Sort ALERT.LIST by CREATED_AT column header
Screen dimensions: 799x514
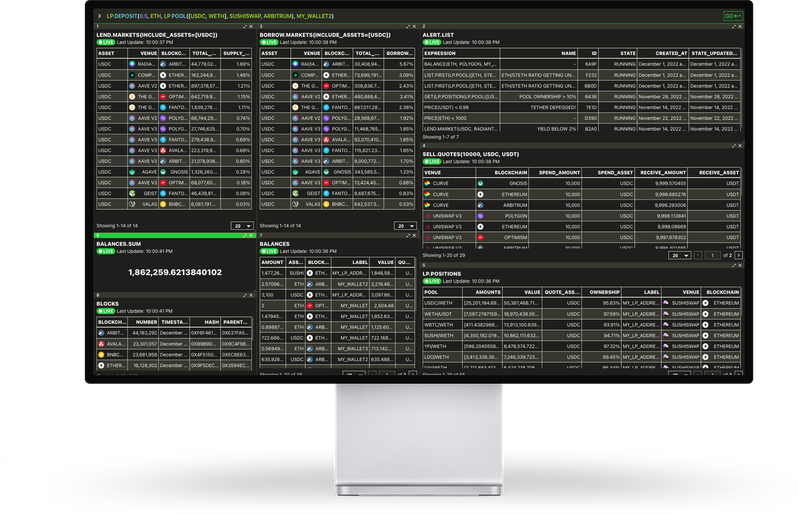coord(663,53)
